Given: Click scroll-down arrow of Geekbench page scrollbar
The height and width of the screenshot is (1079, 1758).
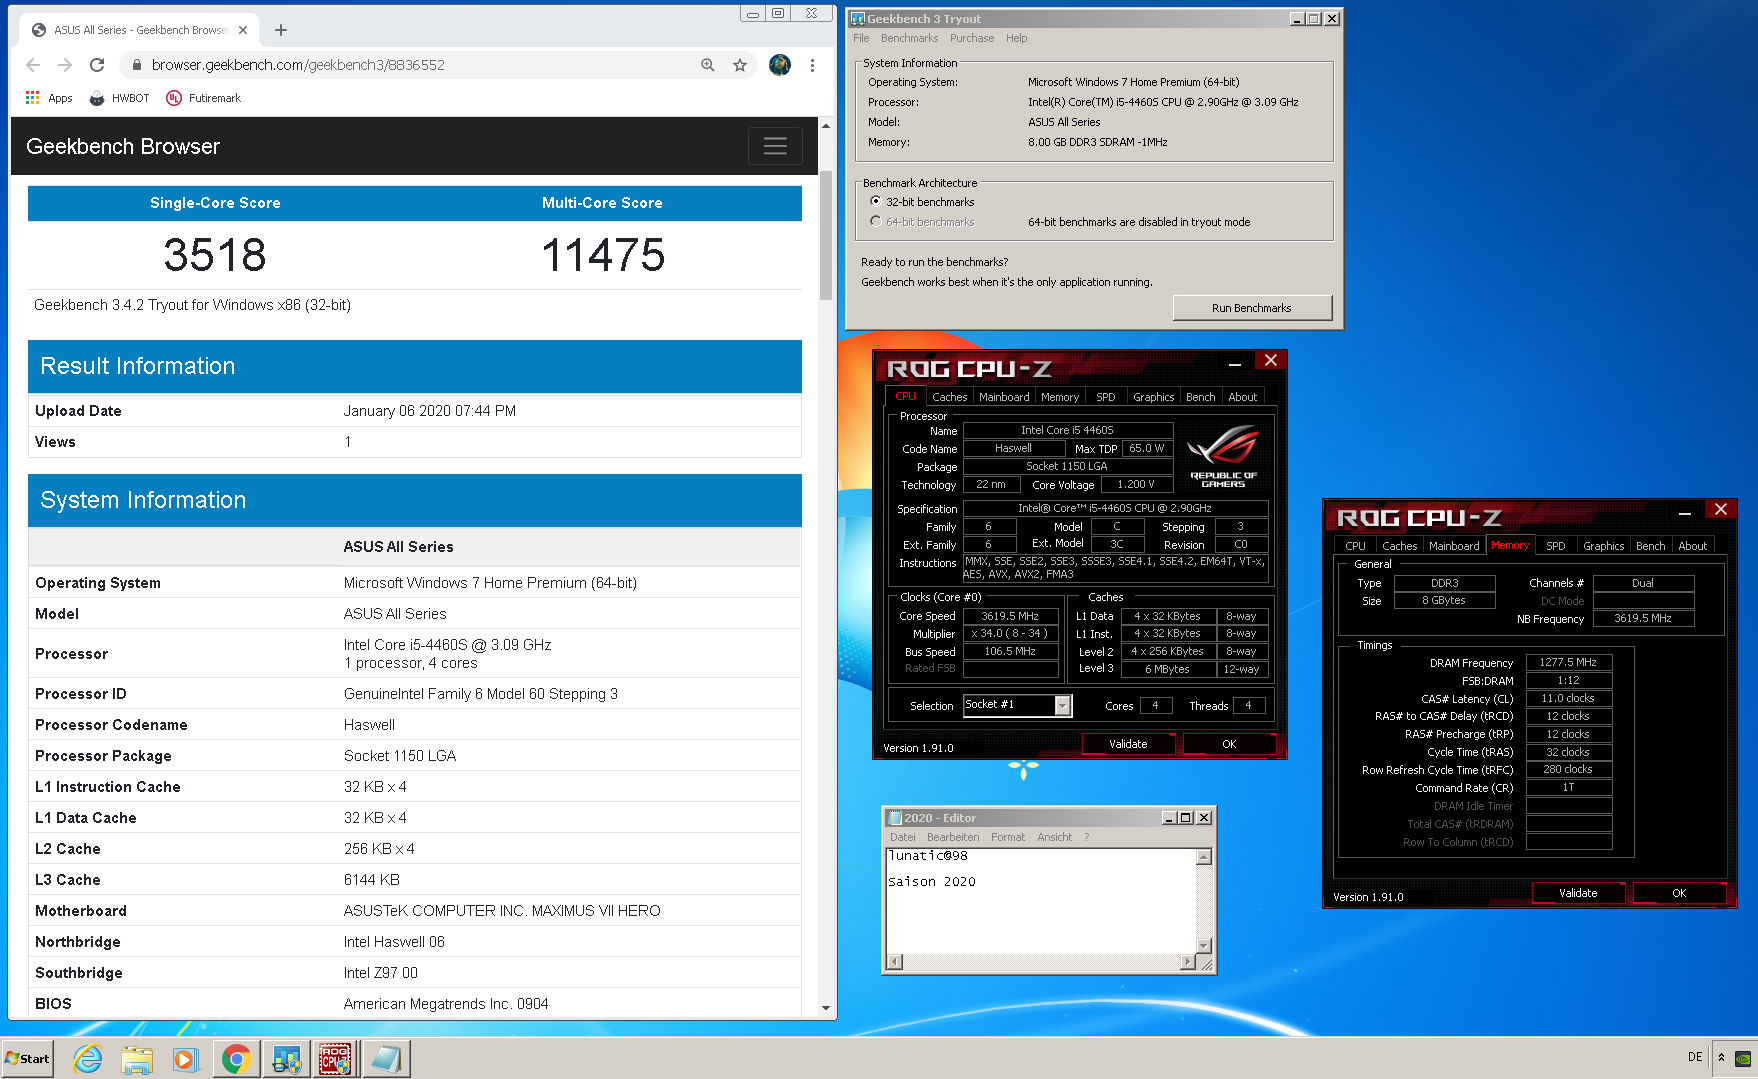Looking at the screenshot, I should click(x=826, y=1008).
